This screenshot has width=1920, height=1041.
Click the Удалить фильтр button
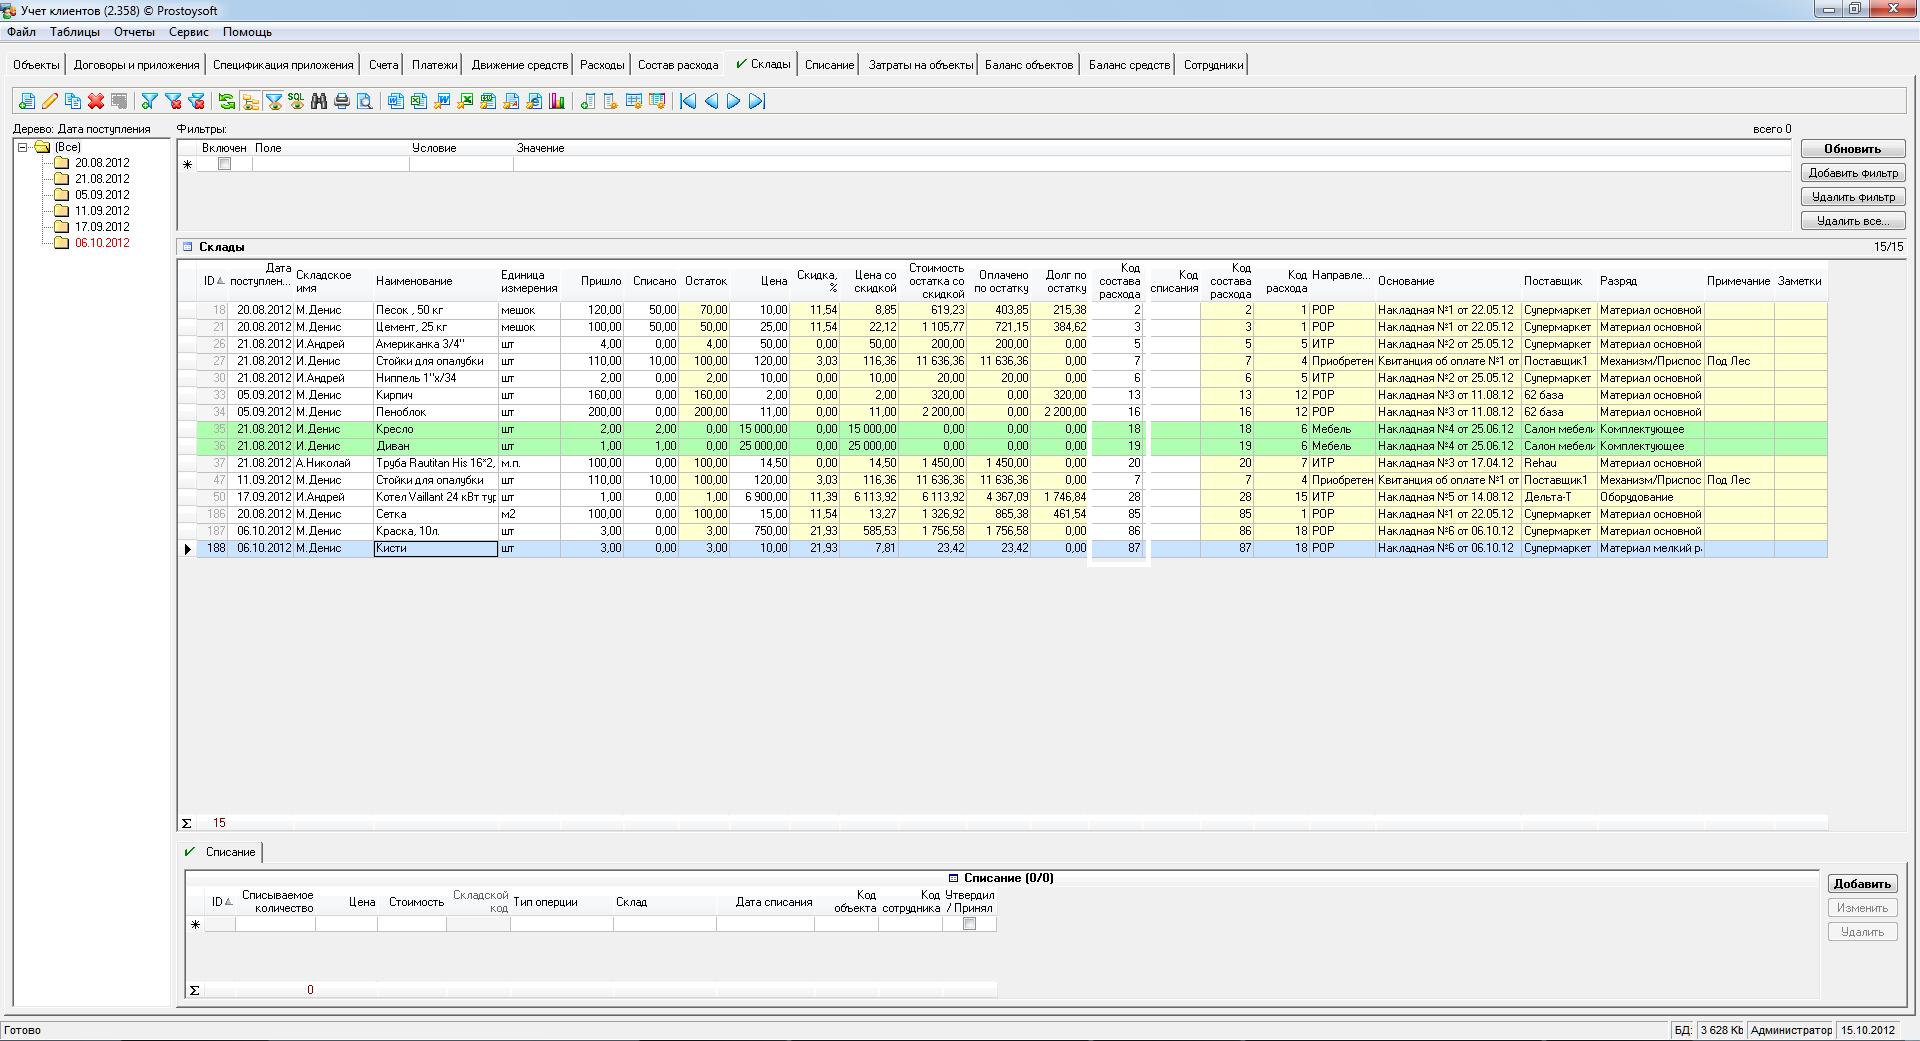(1852, 197)
